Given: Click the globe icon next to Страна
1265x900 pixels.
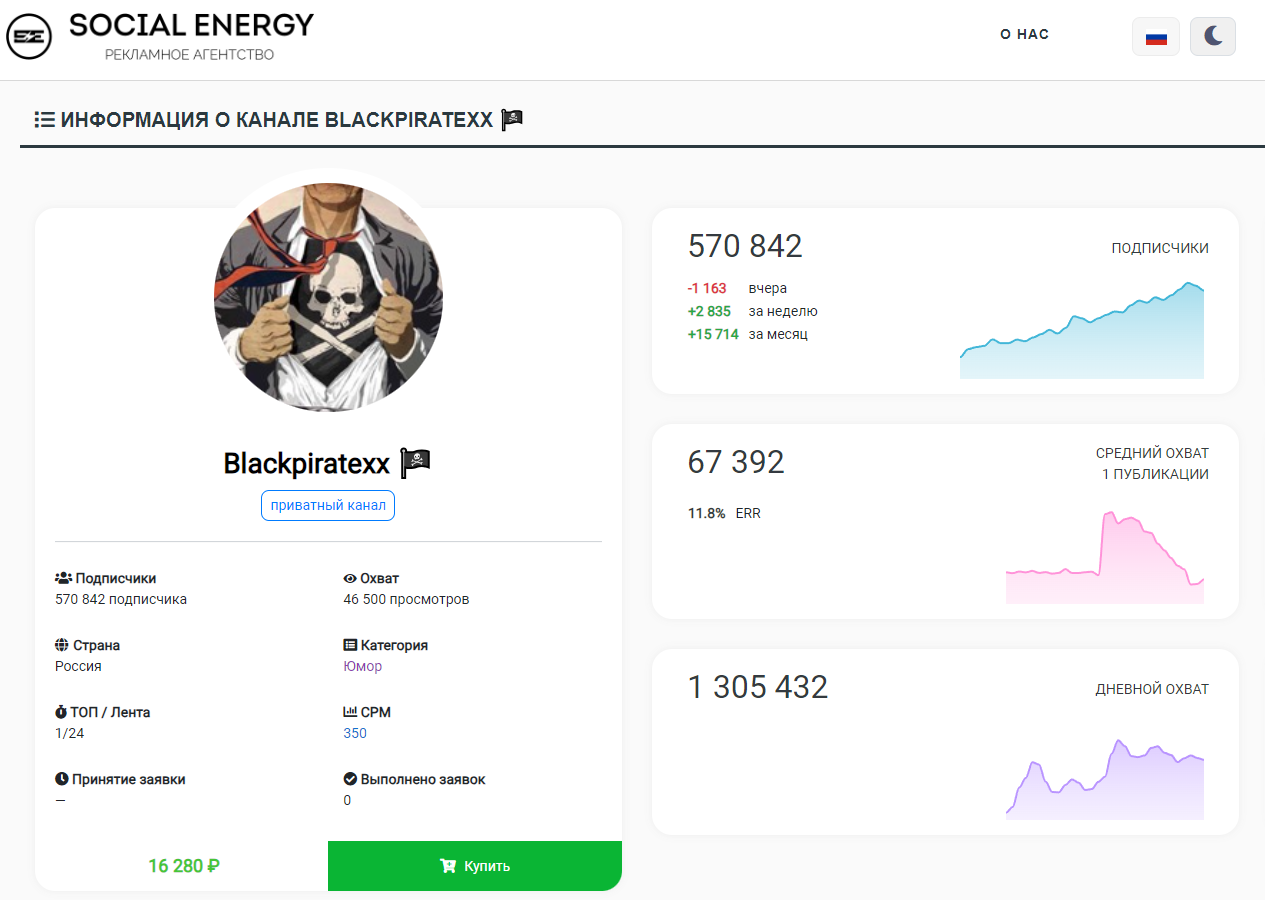Looking at the screenshot, I should pyautogui.click(x=62, y=645).
